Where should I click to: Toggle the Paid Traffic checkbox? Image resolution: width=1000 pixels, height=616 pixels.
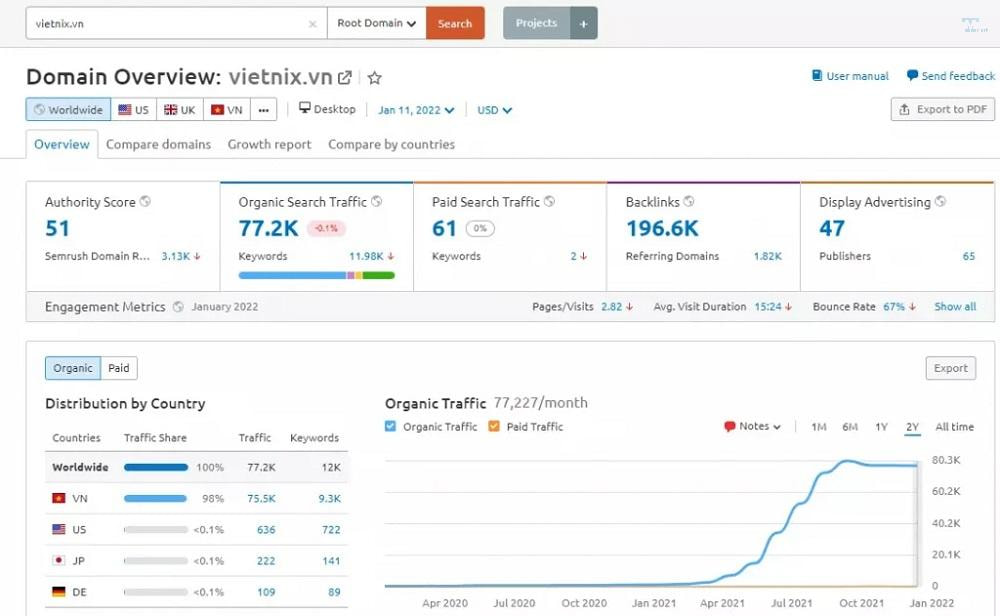point(494,426)
